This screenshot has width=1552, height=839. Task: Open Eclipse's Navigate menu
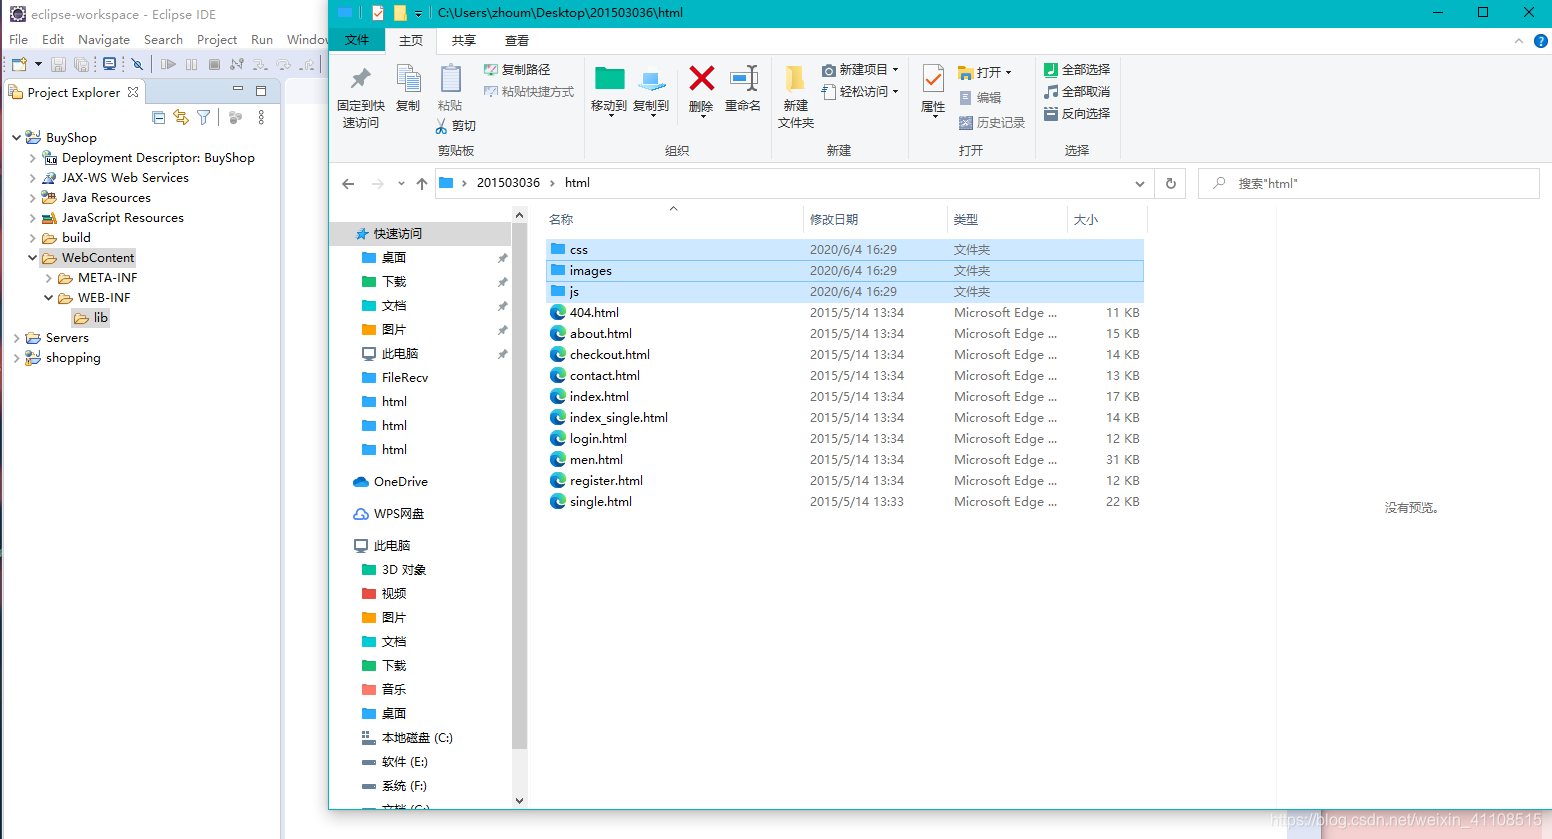(x=104, y=40)
